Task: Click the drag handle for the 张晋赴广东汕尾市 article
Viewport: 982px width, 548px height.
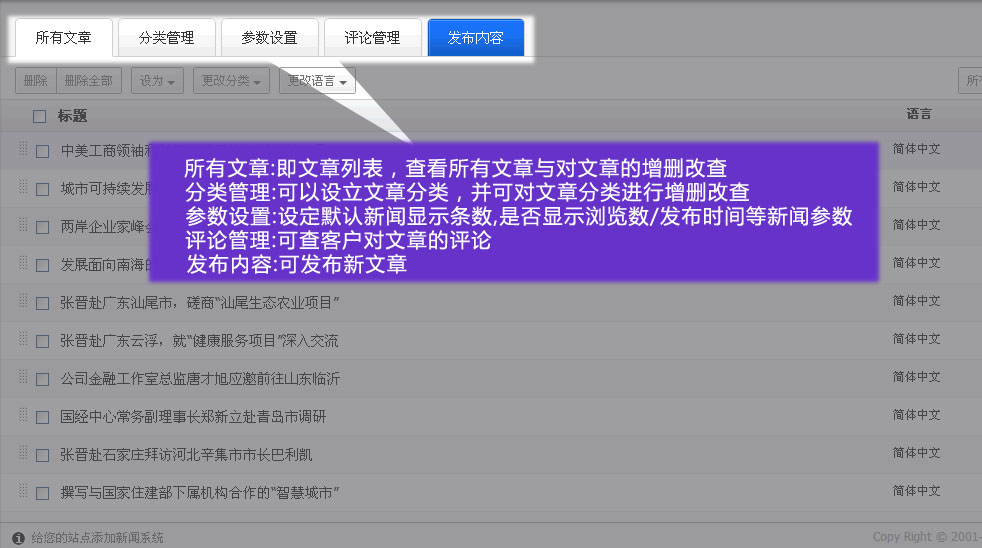Action: 23,301
